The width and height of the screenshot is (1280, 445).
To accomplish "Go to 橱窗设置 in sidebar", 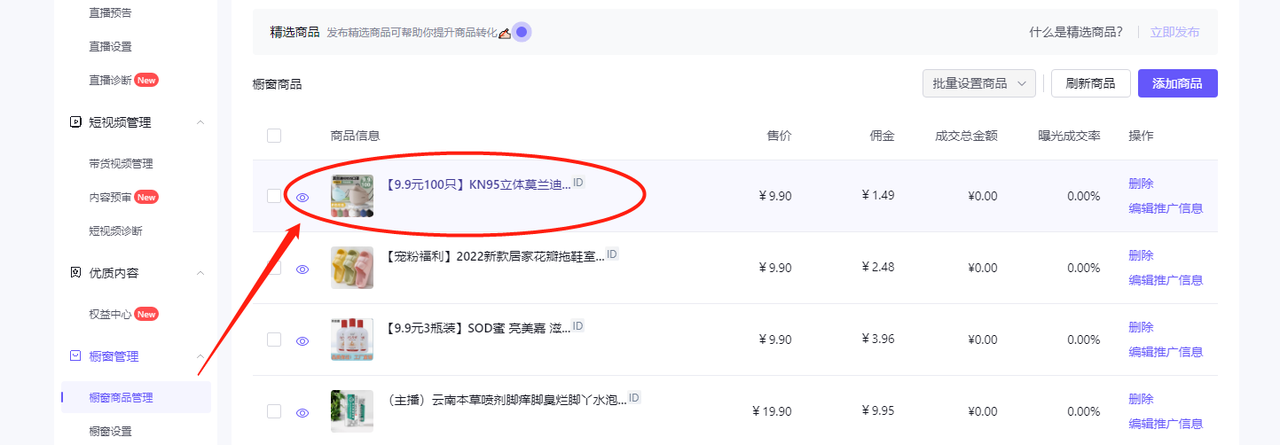I will (110, 431).
